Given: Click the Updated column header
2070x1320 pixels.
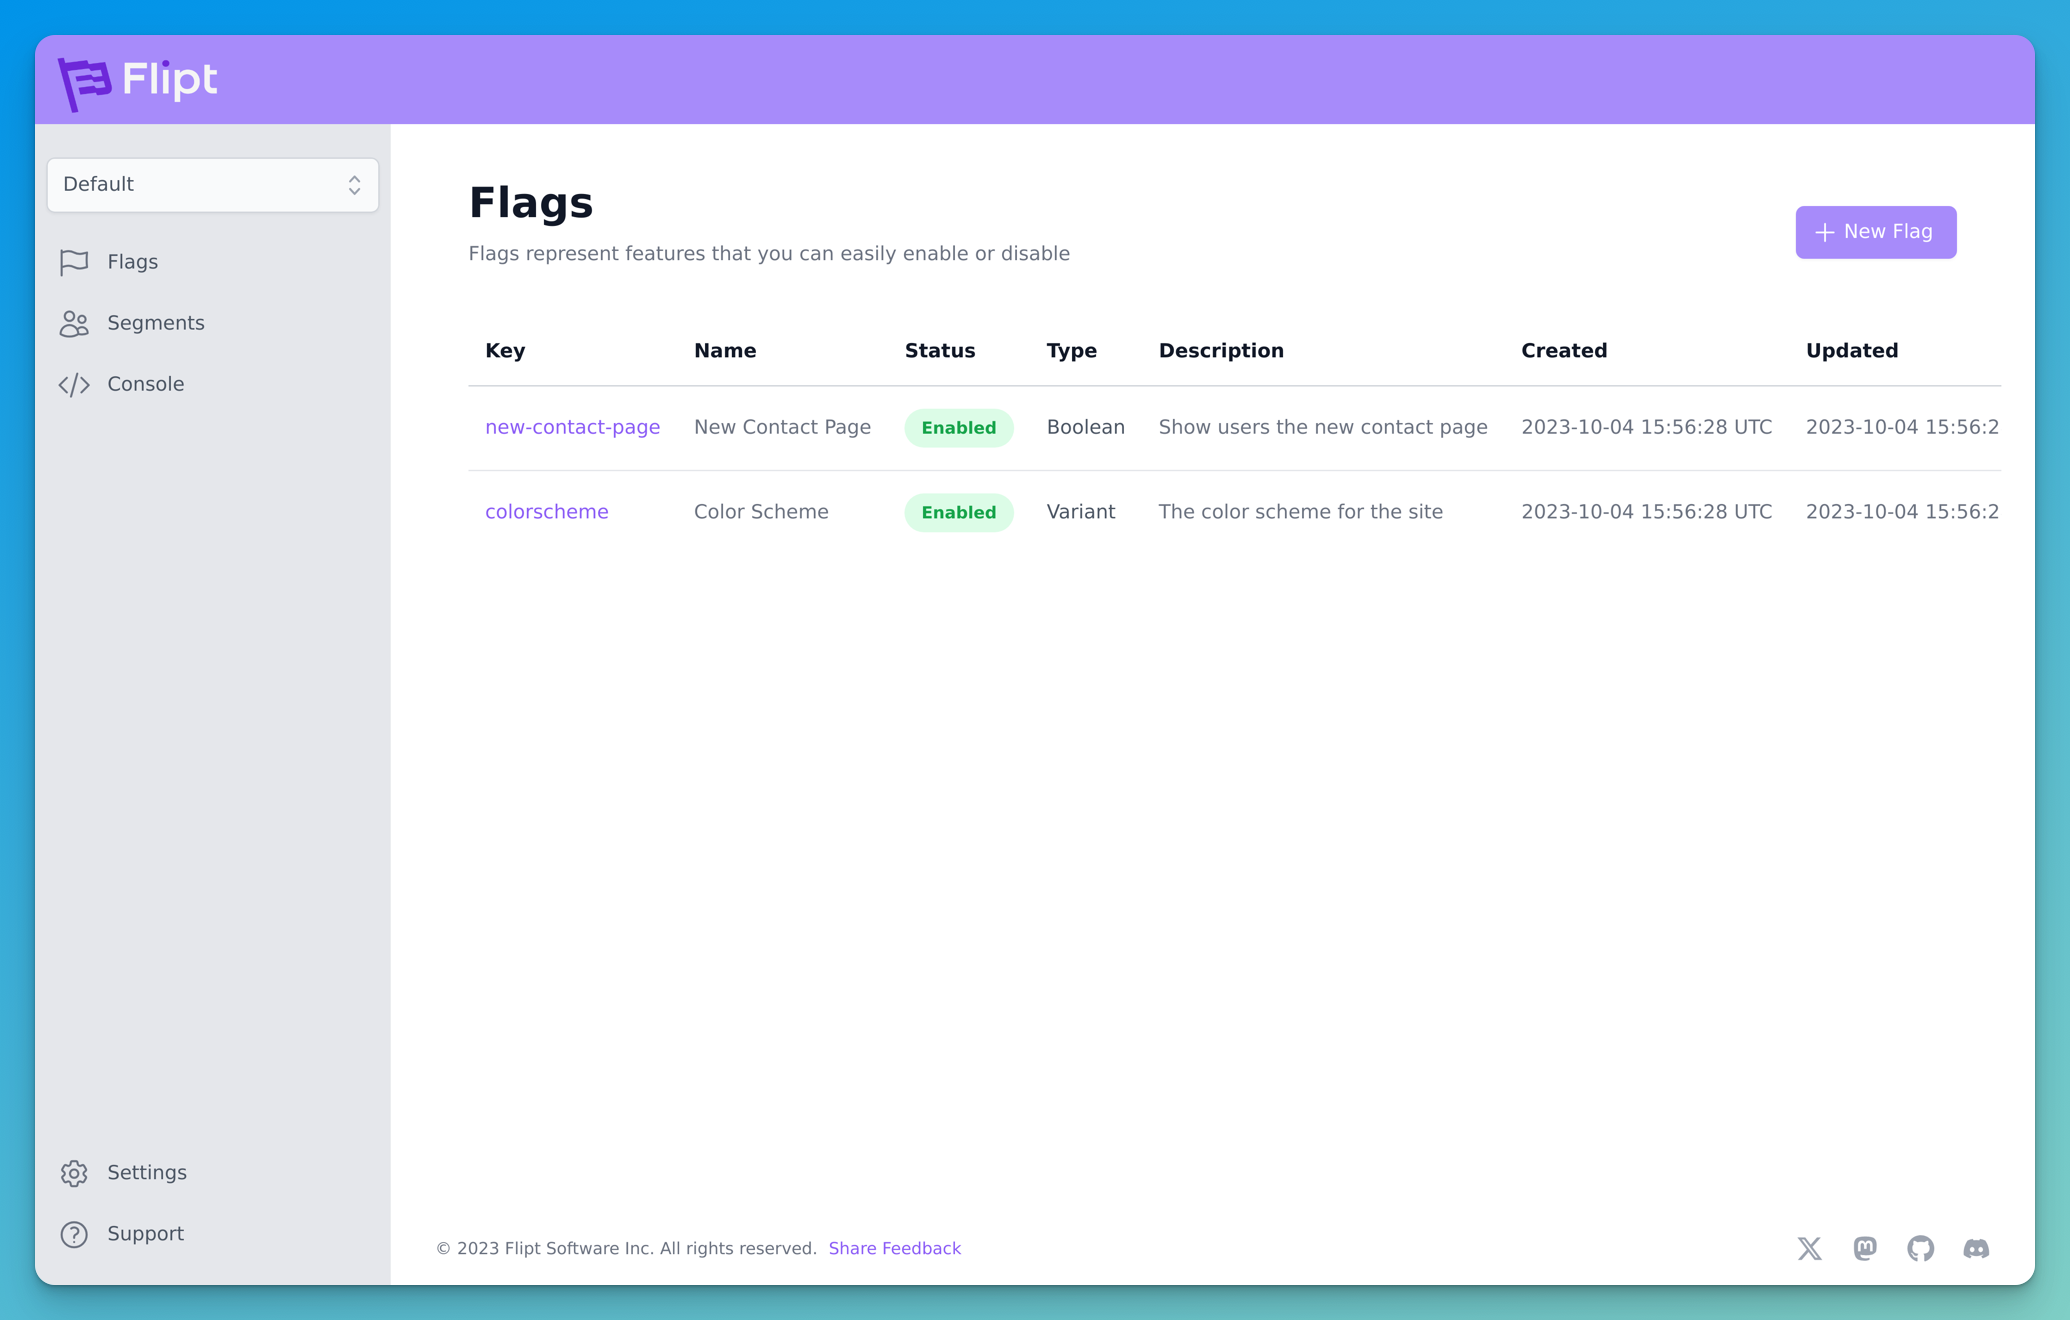Looking at the screenshot, I should click(1852, 351).
